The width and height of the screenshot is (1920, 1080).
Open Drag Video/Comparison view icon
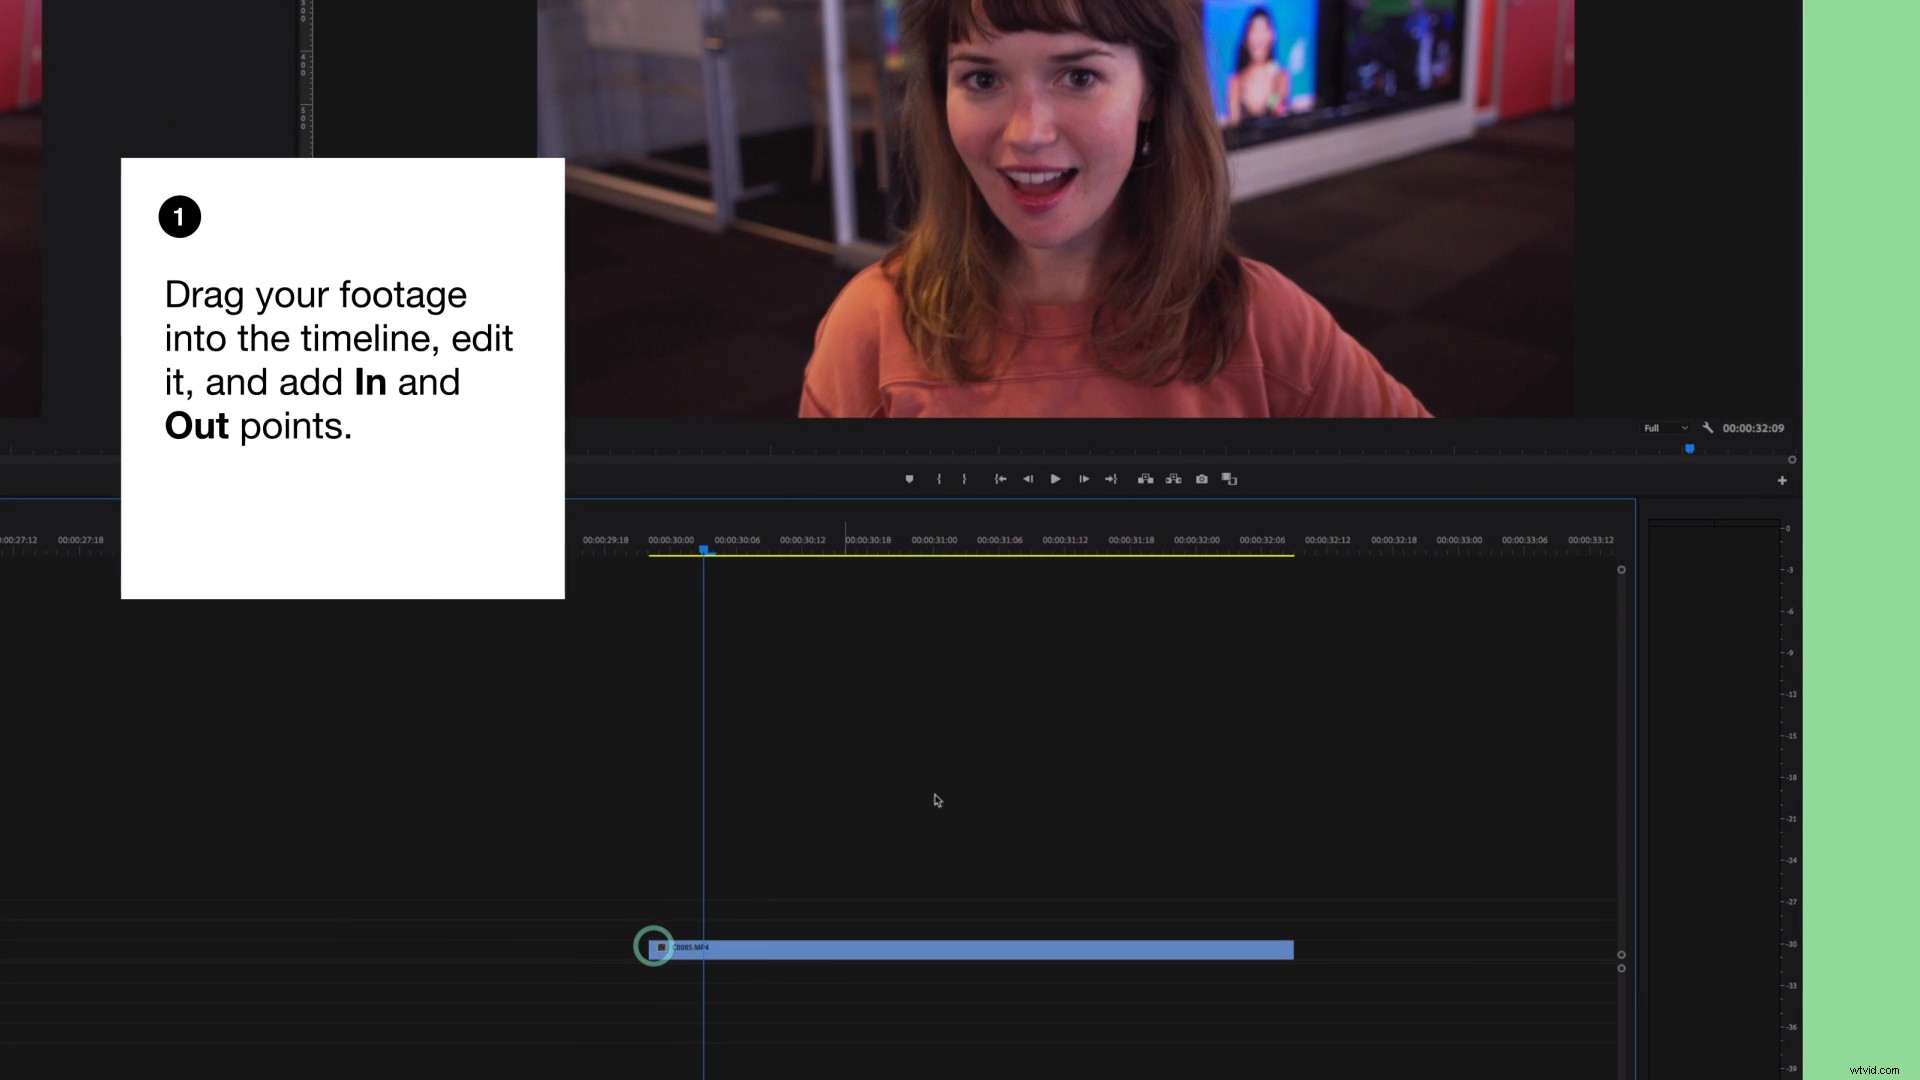tap(1229, 479)
